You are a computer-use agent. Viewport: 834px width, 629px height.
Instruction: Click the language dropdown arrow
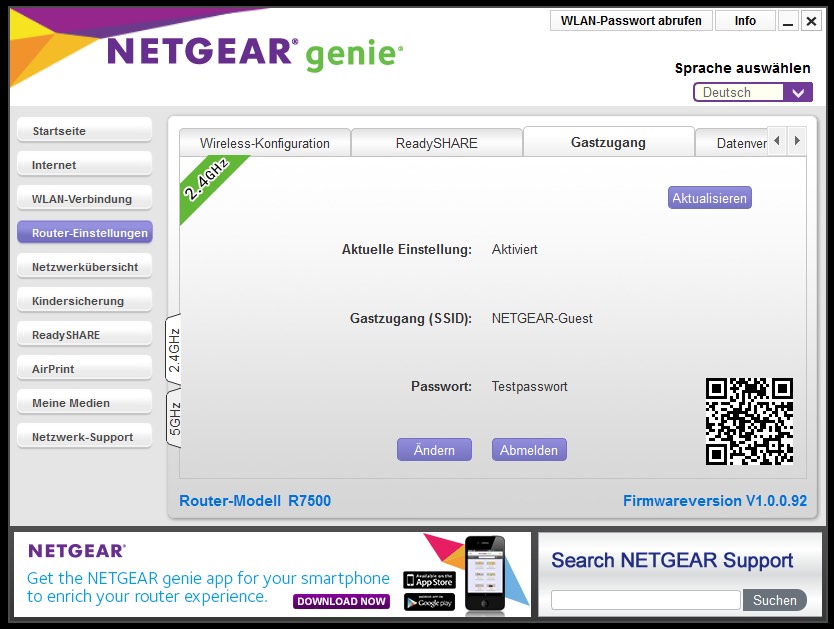[798, 93]
